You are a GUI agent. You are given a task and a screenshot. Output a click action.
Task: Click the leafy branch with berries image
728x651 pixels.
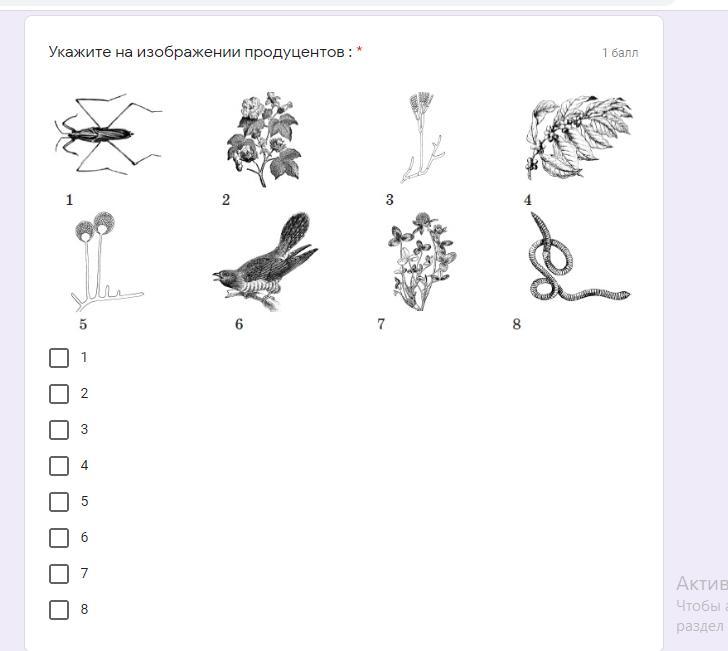coord(579,137)
